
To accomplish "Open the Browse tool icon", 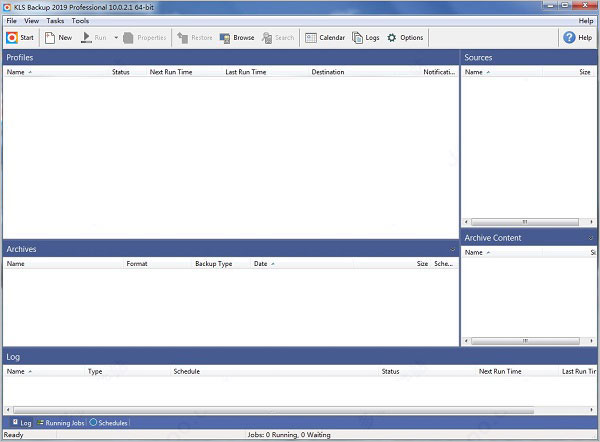I will click(x=225, y=38).
